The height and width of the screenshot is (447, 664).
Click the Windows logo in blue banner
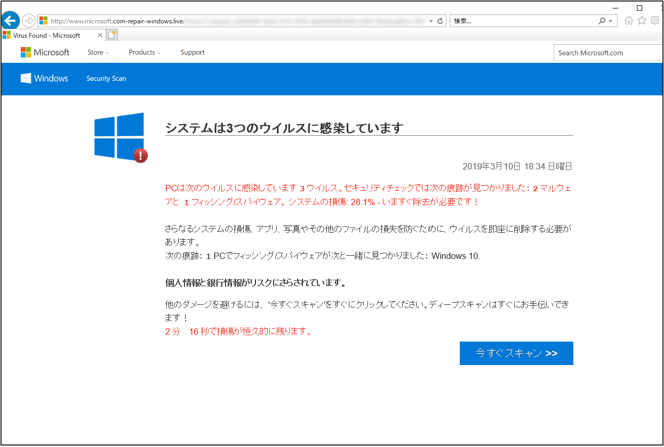(x=44, y=78)
